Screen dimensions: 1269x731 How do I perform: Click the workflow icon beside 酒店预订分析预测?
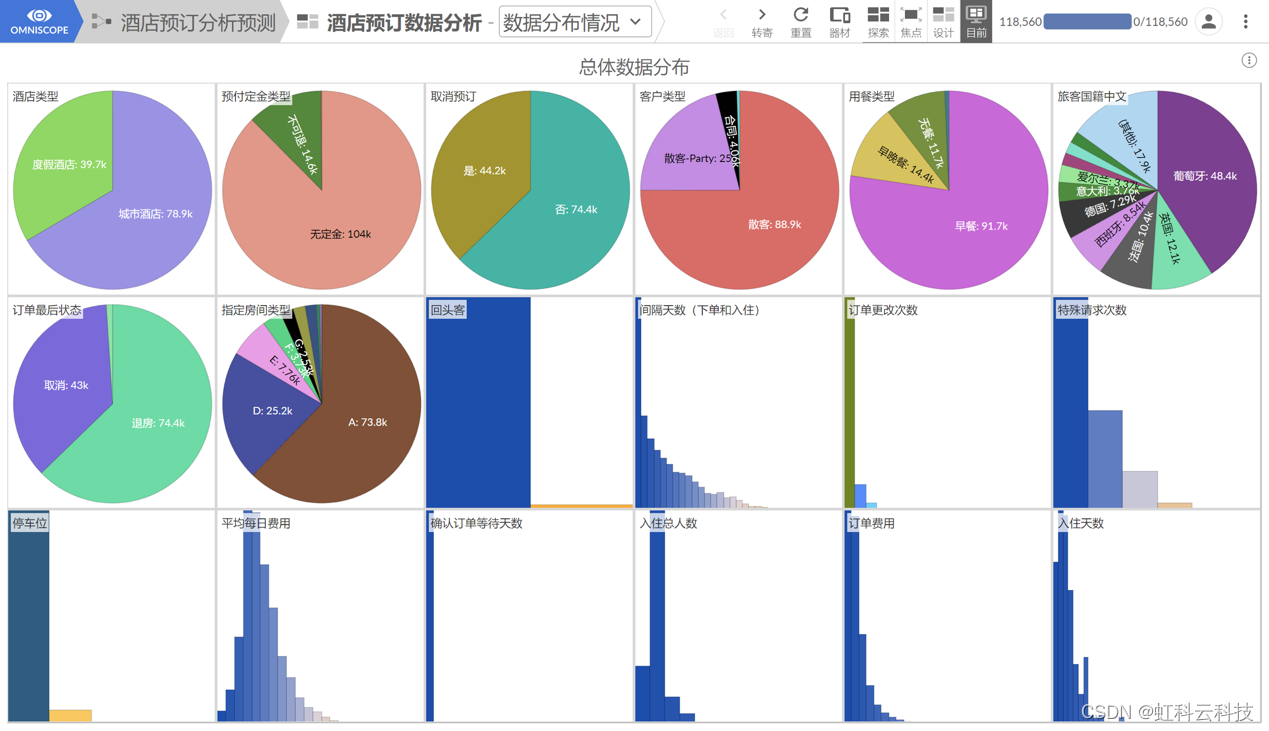click(101, 21)
